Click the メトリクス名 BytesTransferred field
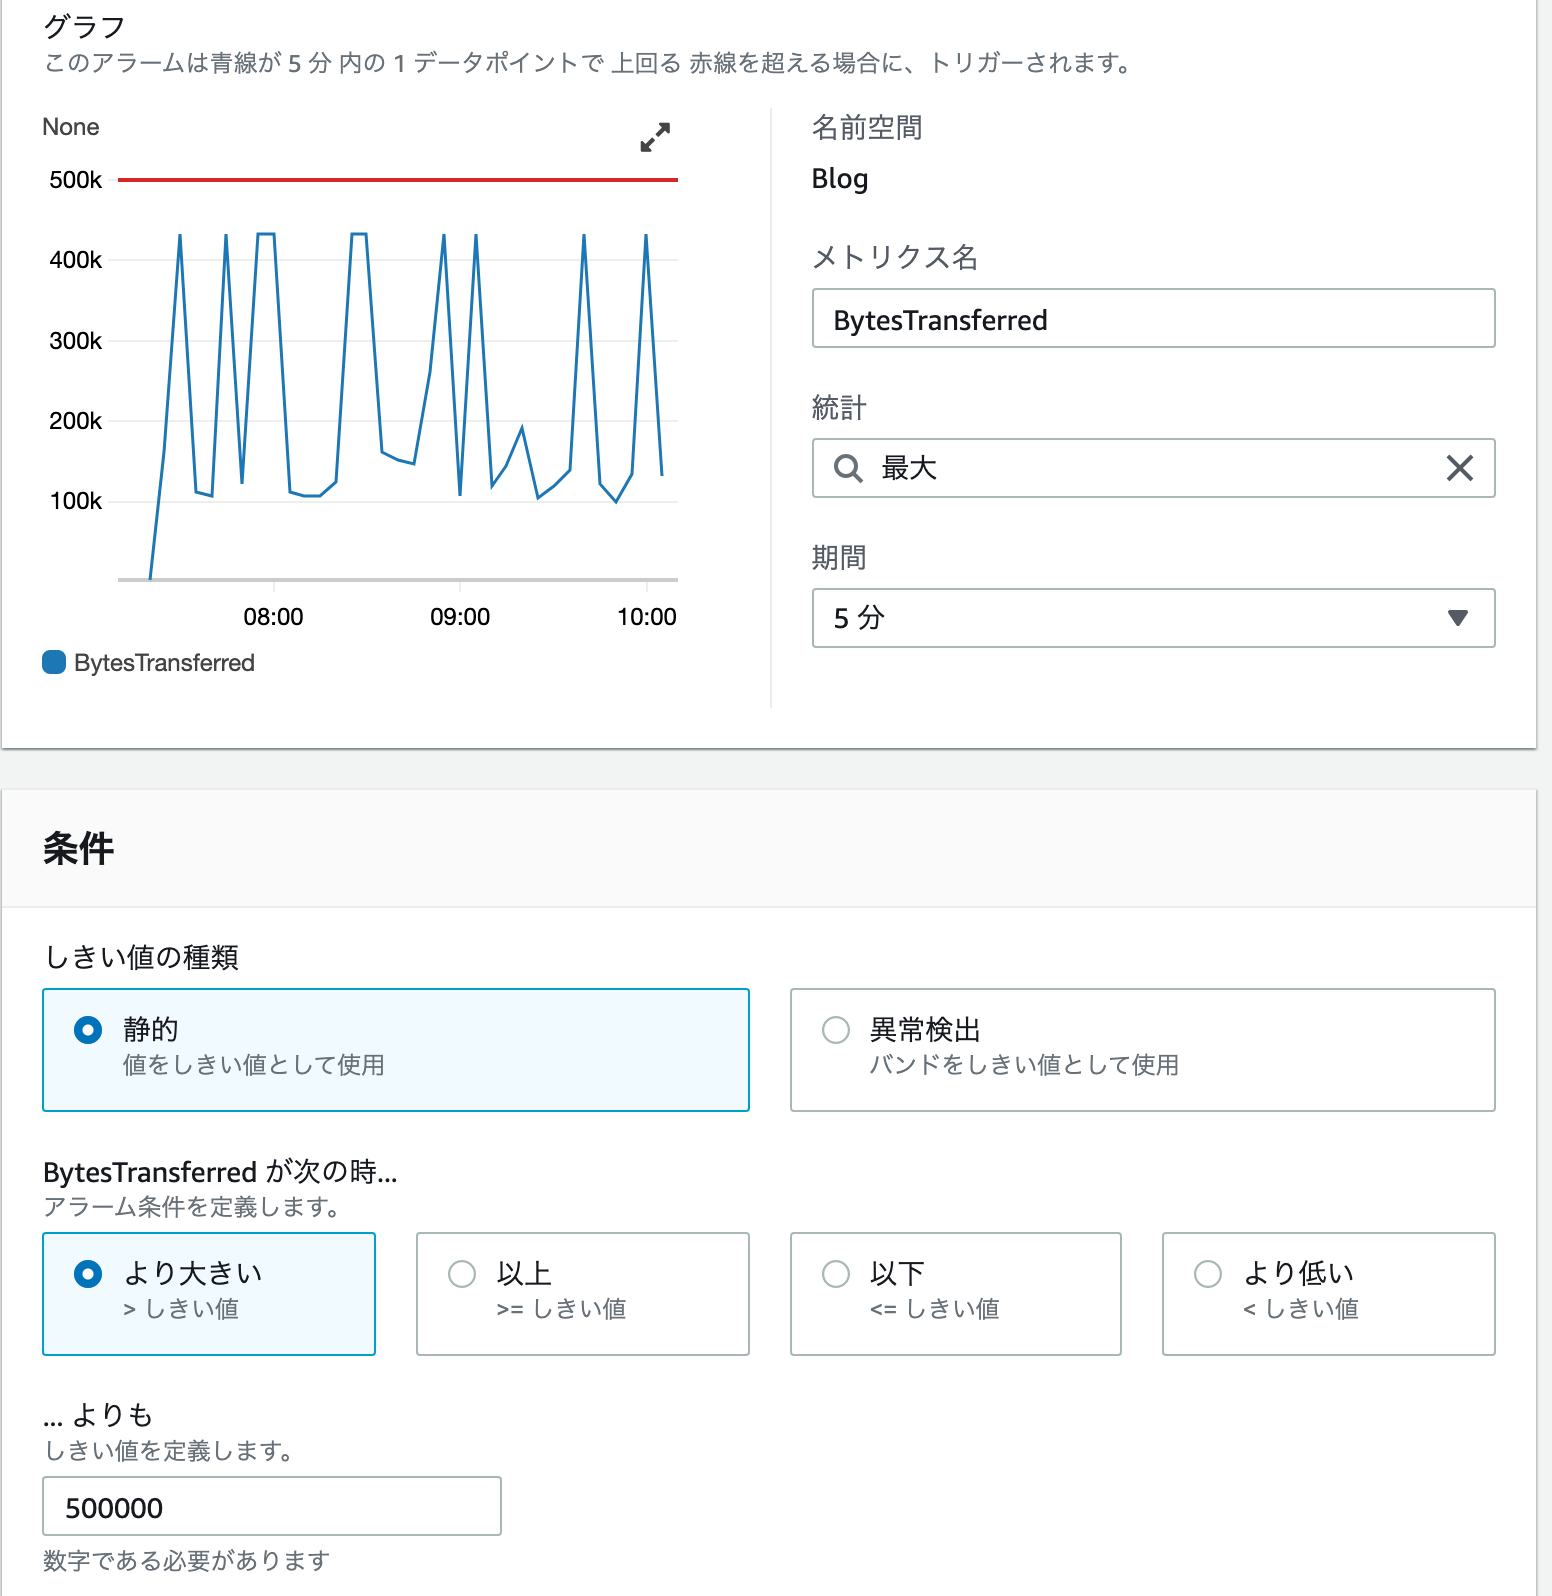The image size is (1552, 1596). [1153, 318]
